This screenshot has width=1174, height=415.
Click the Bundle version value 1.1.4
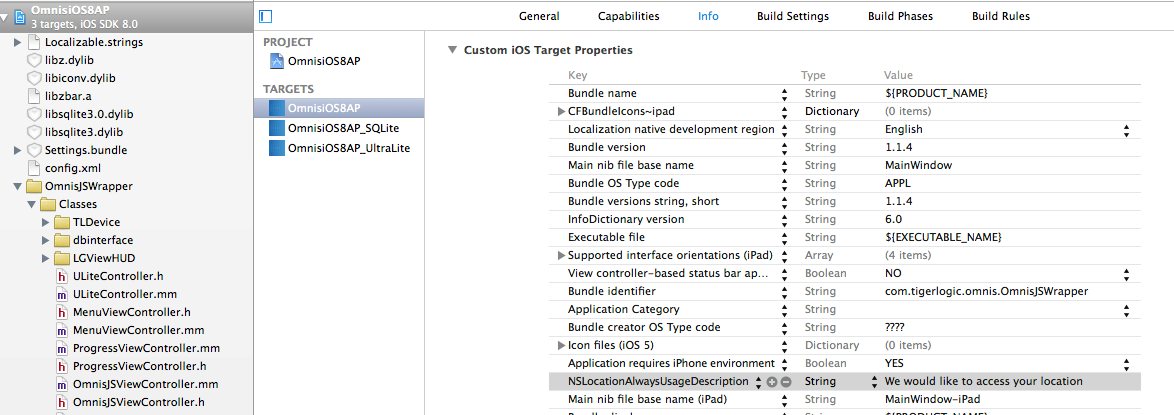(x=900, y=148)
